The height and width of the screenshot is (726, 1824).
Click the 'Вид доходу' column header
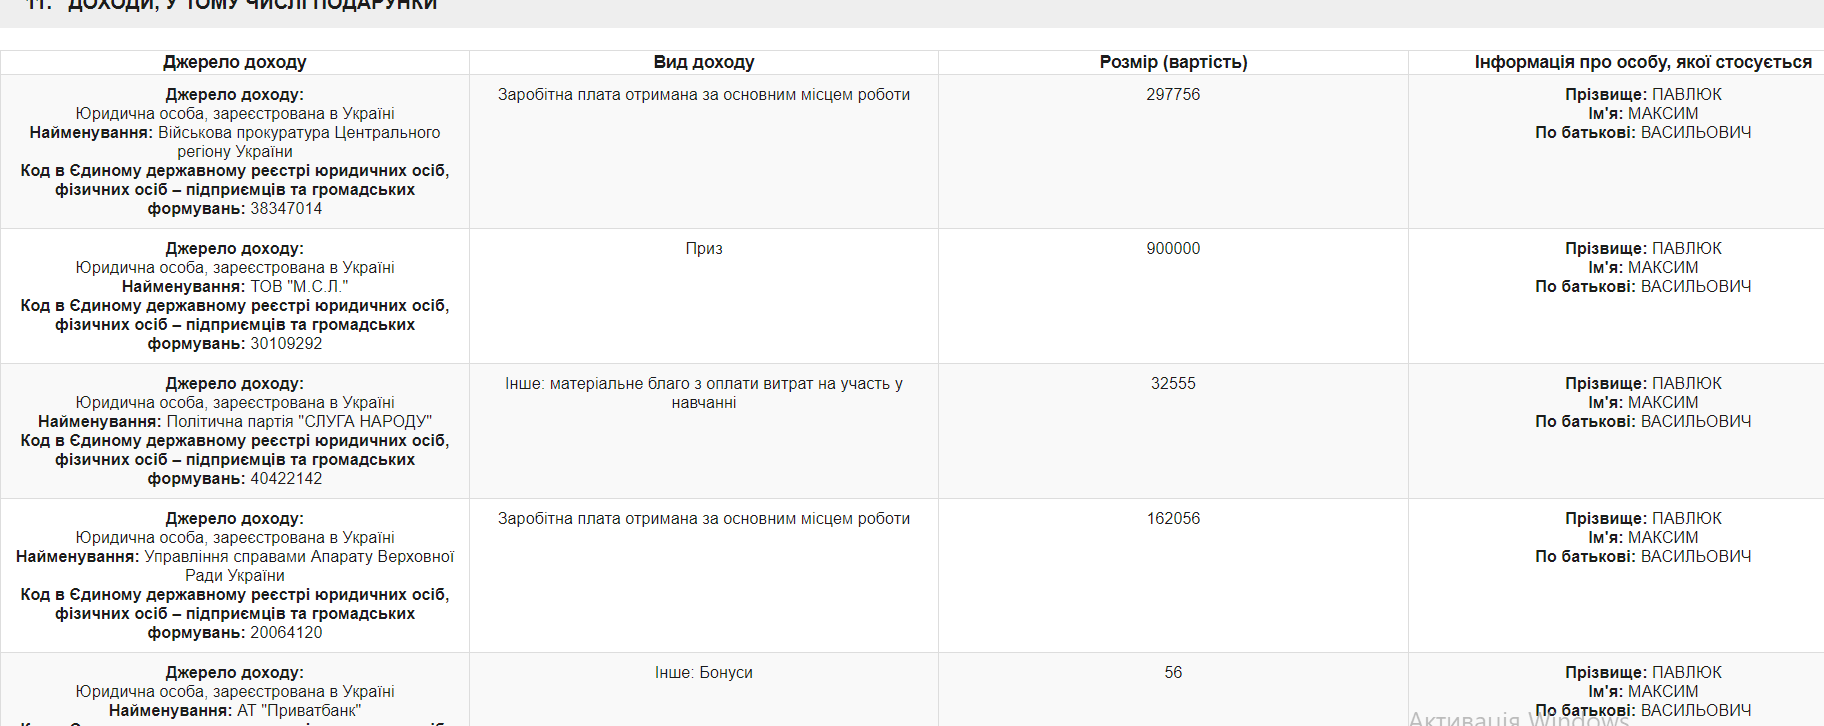704,62
